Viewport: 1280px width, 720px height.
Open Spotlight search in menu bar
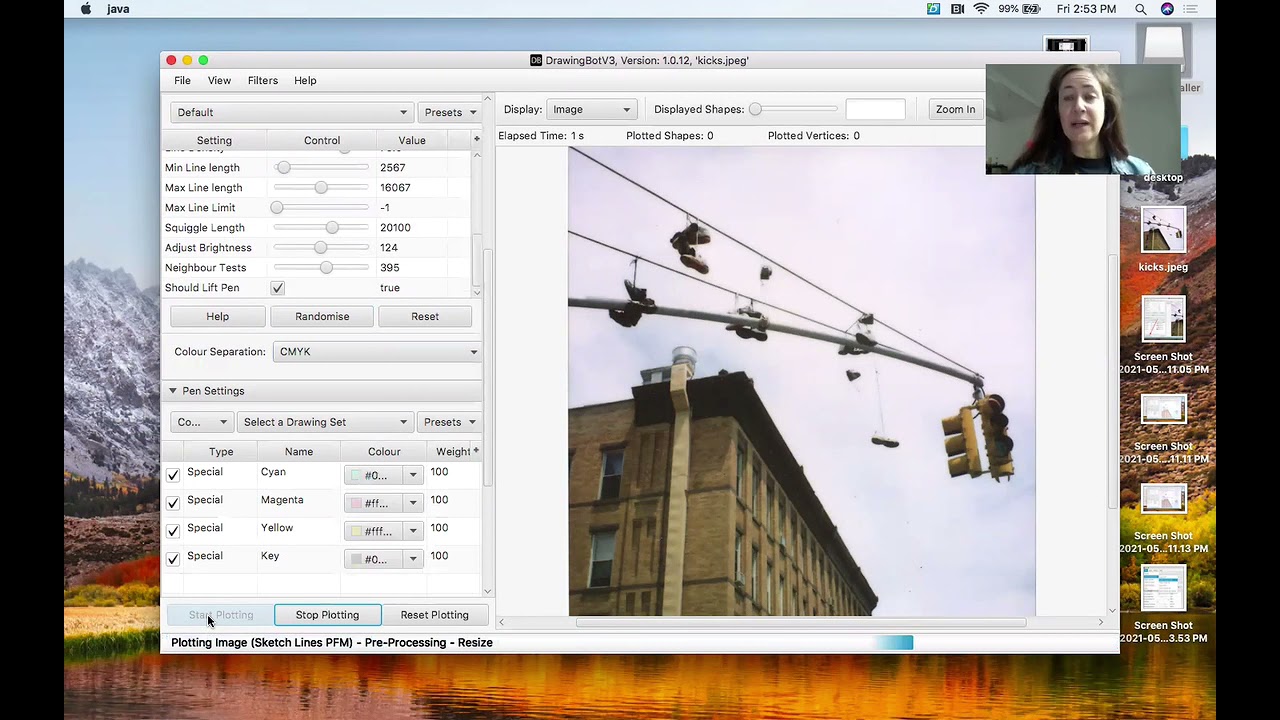(1140, 9)
